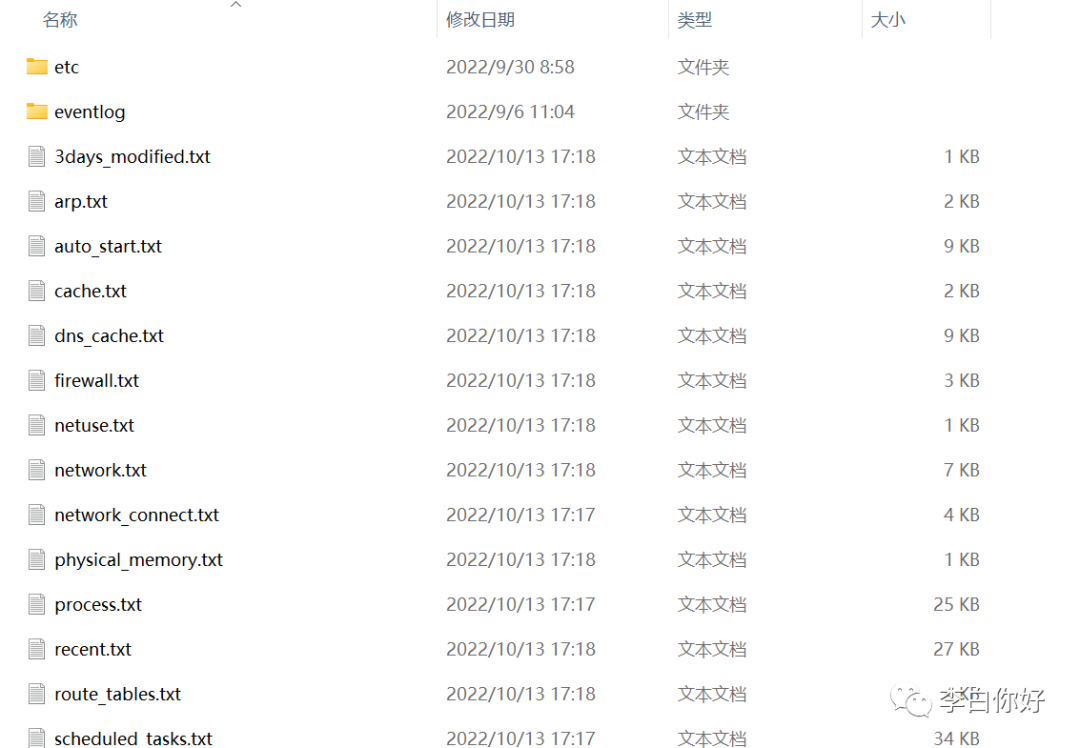Click the arp.txt file icon
This screenshot has height=748, width=1080.
(x=37, y=201)
